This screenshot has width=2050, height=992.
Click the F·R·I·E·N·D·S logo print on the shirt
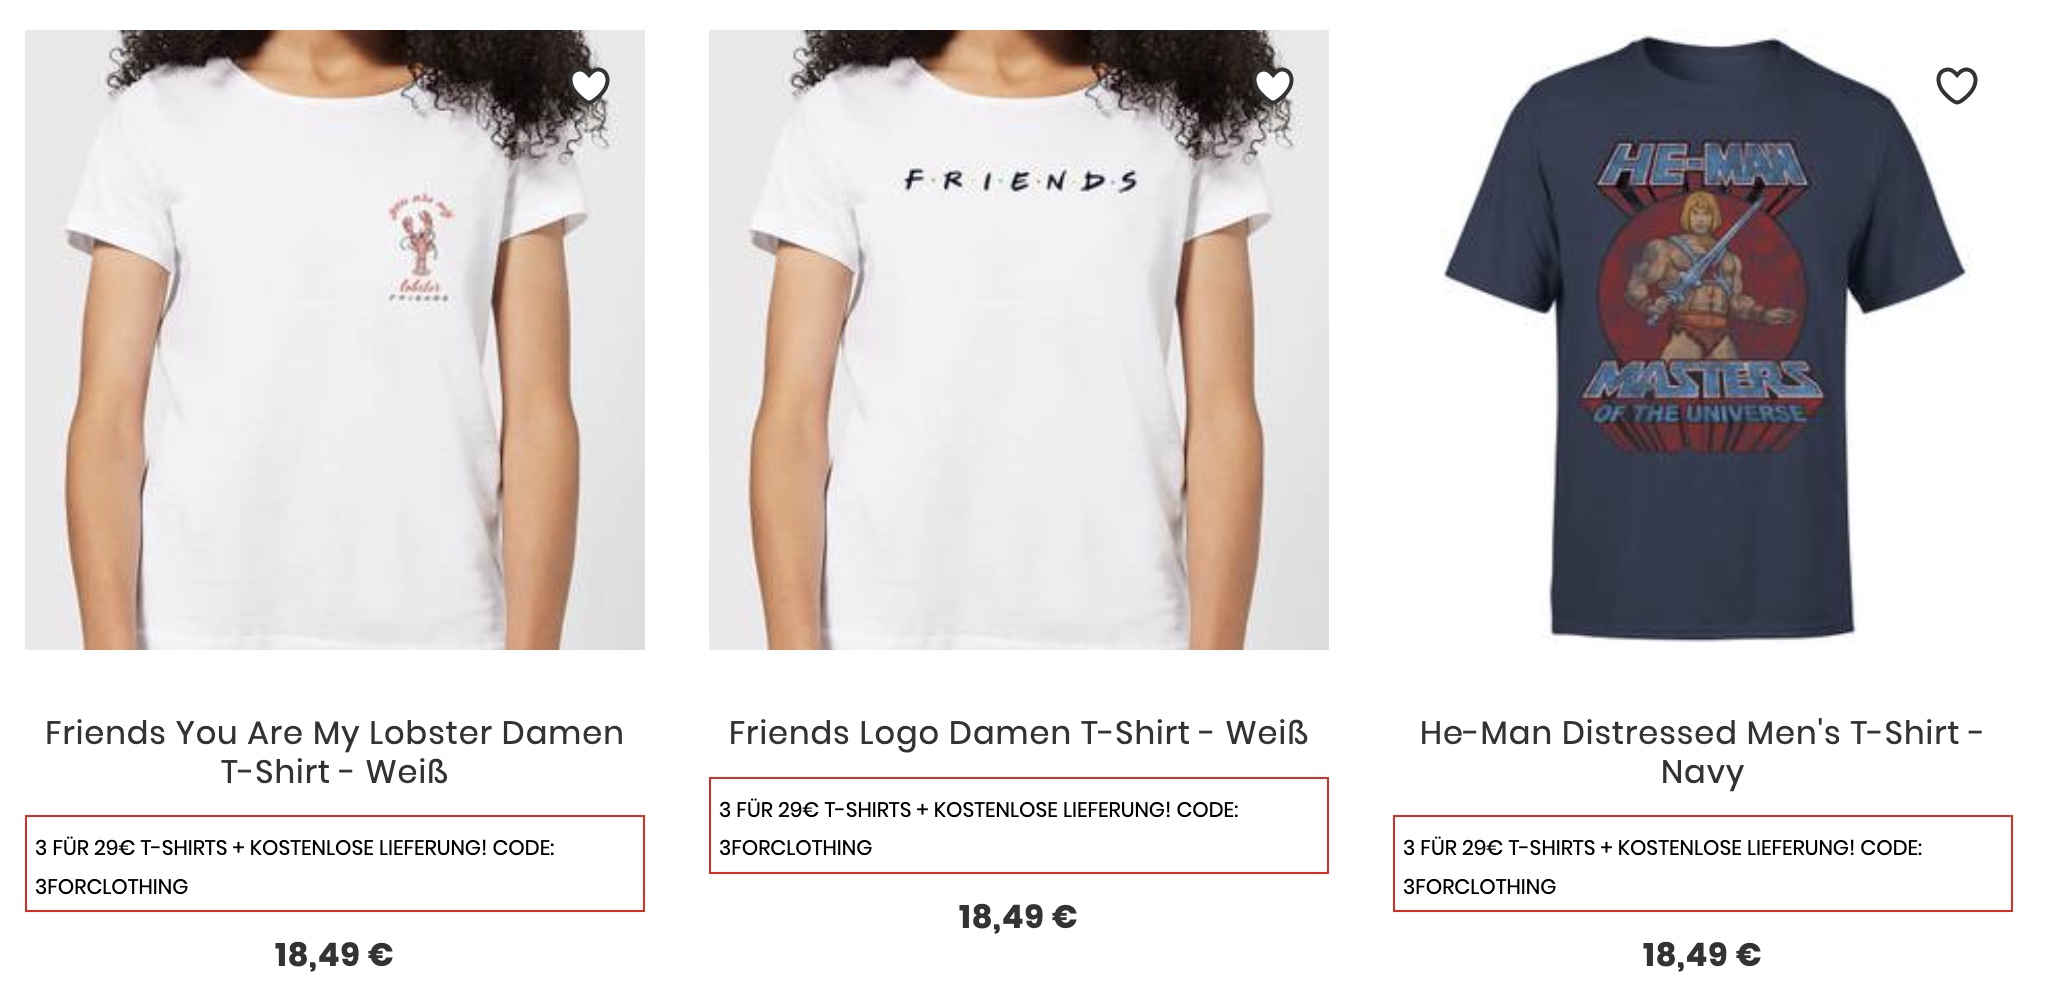point(1020,182)
